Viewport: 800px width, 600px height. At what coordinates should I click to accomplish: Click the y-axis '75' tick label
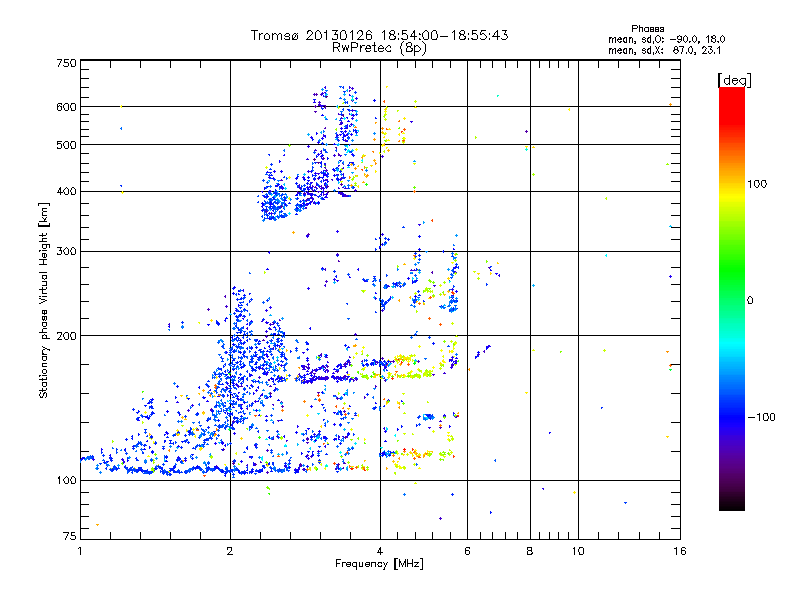70,536
